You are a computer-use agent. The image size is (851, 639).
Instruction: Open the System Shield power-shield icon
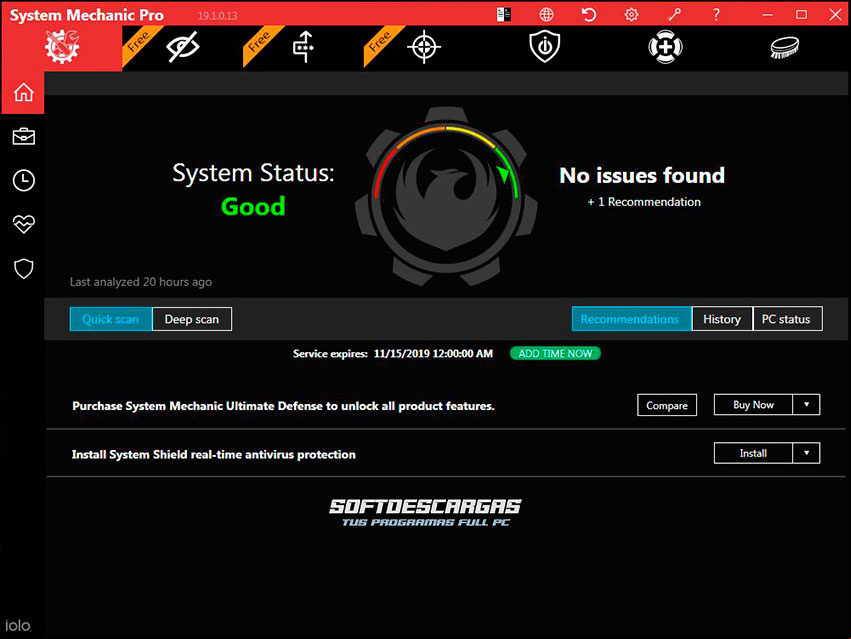pyautogui.click(x=544, y=47)
